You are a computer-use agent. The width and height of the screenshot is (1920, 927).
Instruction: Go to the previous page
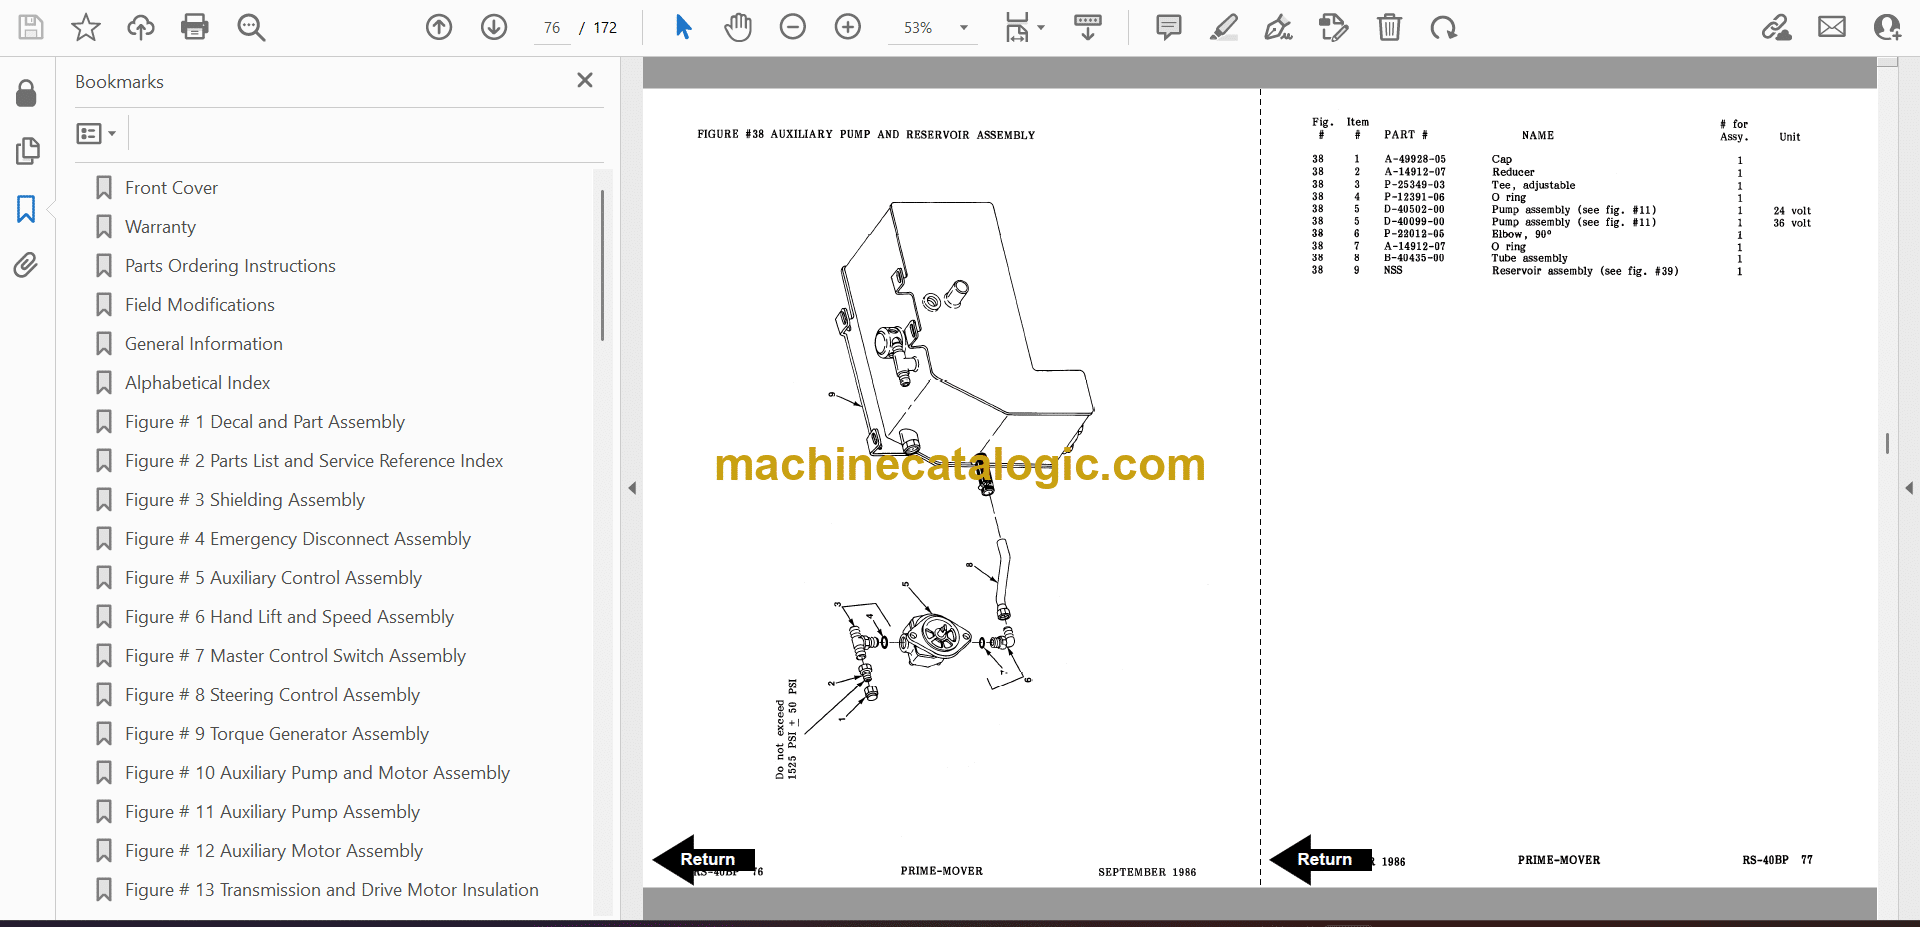[x=439, y=27]
